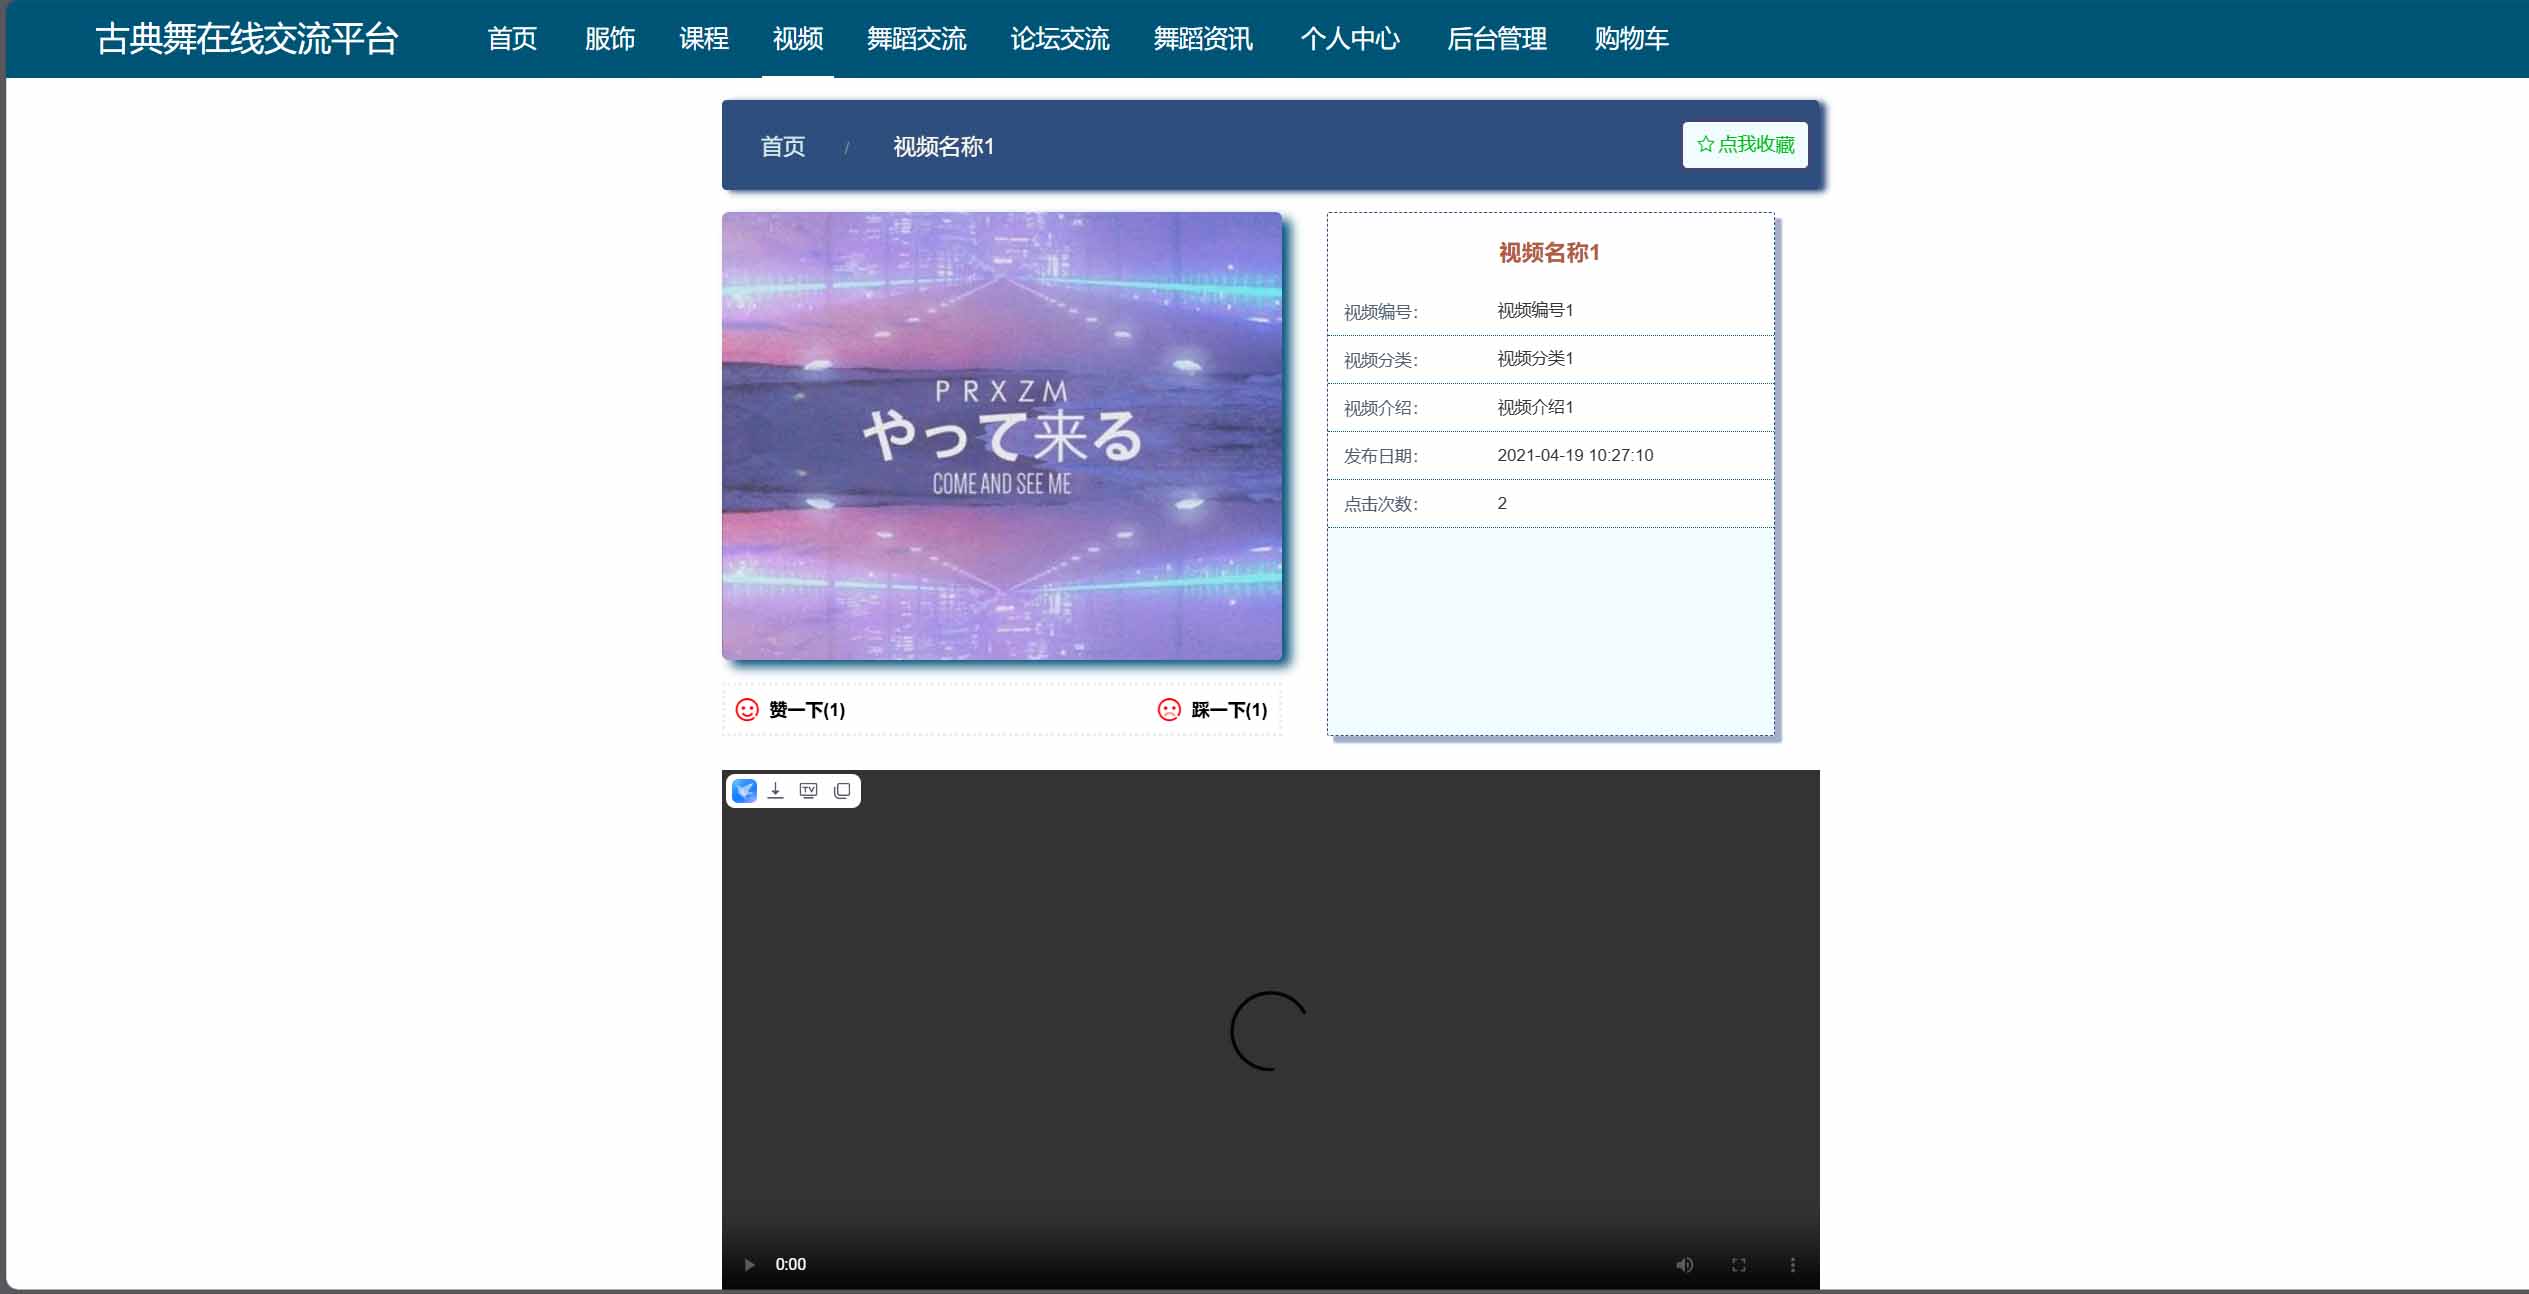This screenshot has width=2529, height=1294.
Task: Click the red smiley face like icon
Action: click(x=747, y=710)
